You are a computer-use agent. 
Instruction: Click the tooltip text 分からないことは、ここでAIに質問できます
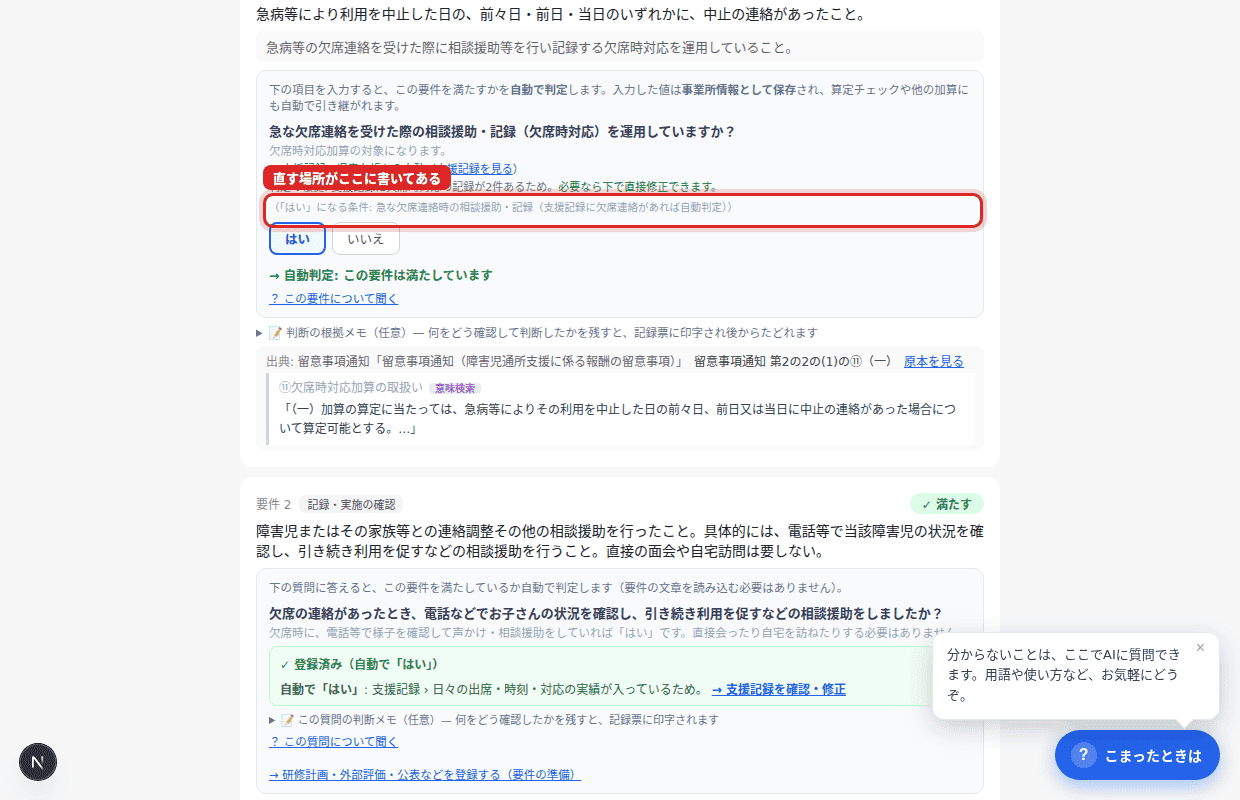click(x=1065, y=674)
